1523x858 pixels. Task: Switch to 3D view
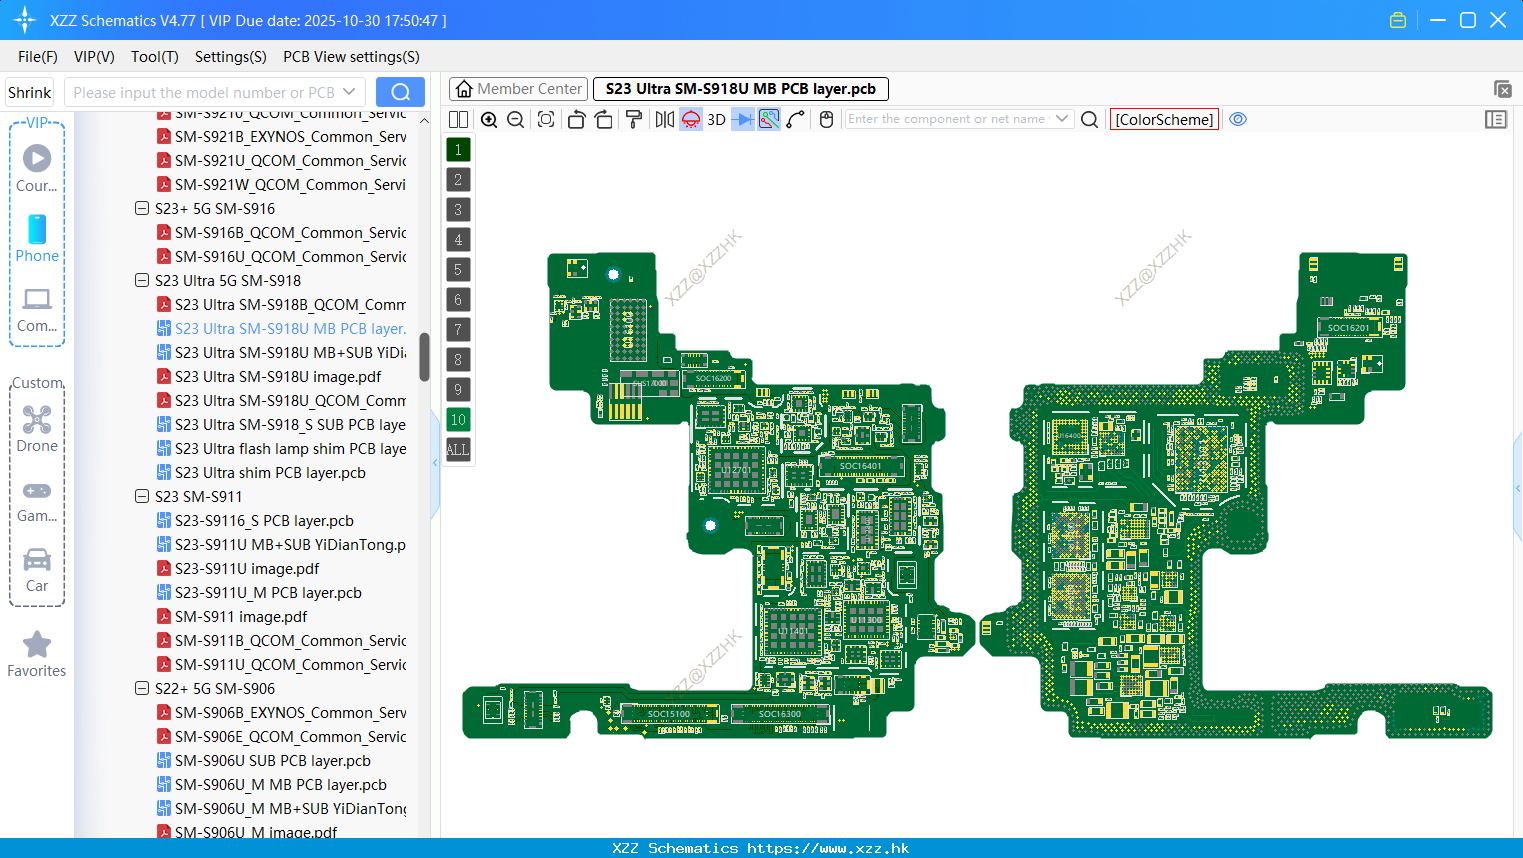pyautogui.click(x=716, y=120)
